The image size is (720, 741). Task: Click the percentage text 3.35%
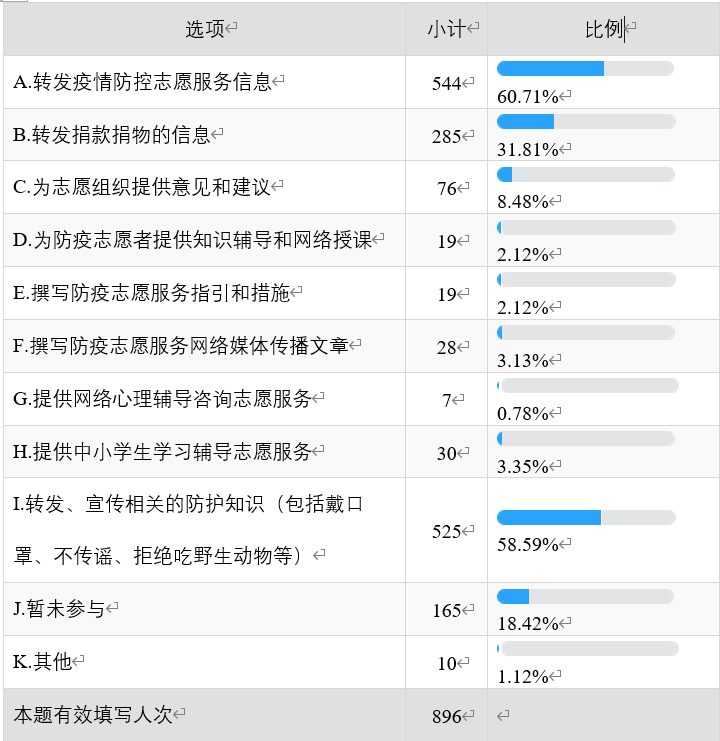click(x=523, y=466)
